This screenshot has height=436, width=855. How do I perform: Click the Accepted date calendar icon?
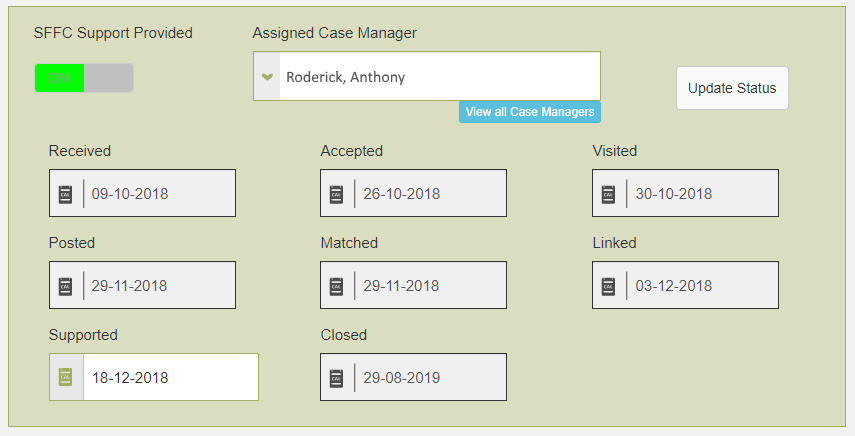[337, 194]
